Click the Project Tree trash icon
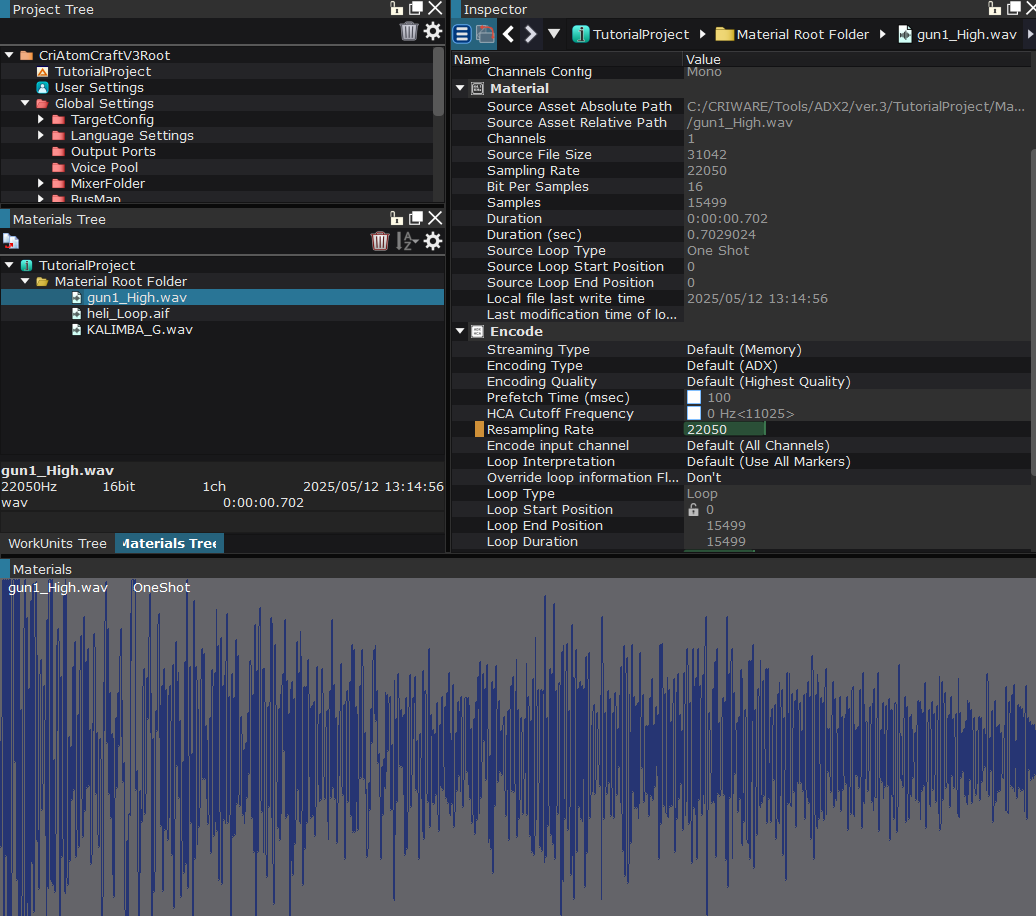This screenshot has height=916, width=1036. coord(408,31)
